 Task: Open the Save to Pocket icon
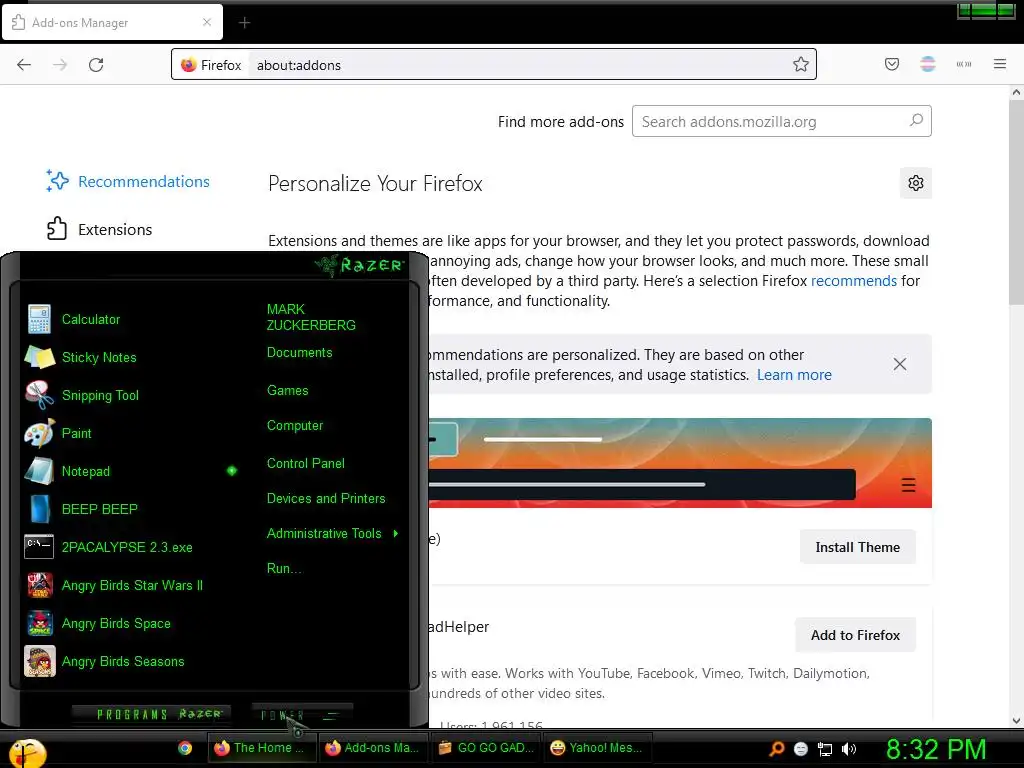click(891, 64)
